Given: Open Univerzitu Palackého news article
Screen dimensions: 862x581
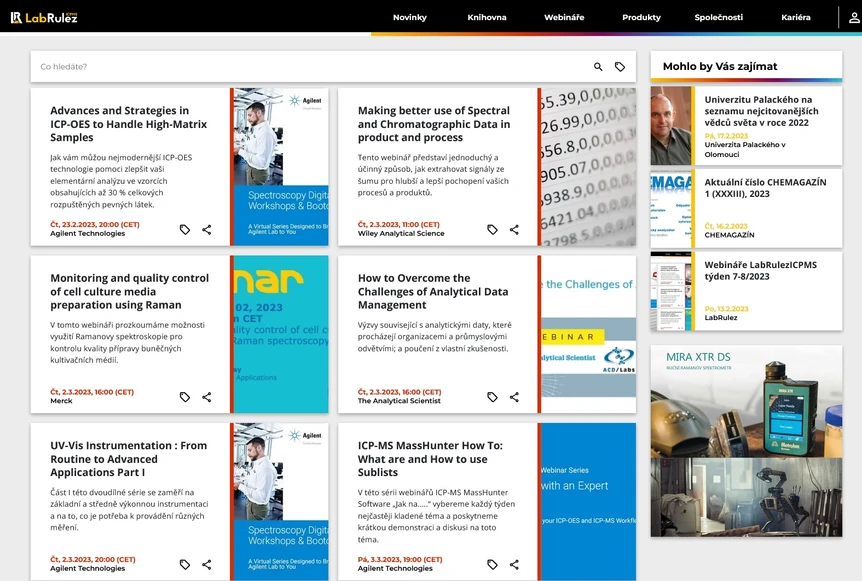Looking at the screenshot, I should click(761, 111).
